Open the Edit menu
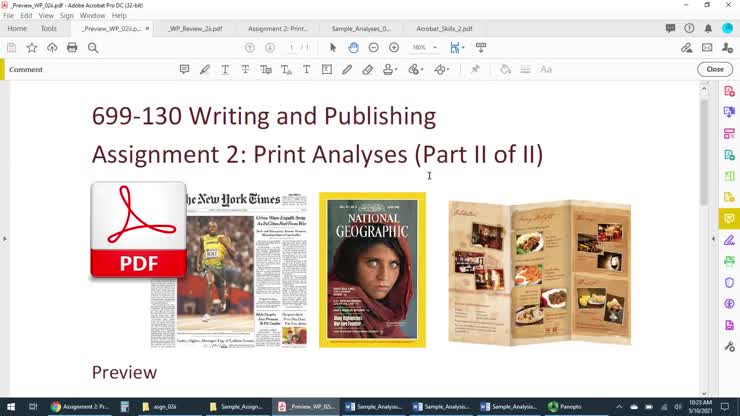The width and height of the screenshot is (740, 416). tap(26, 16)
